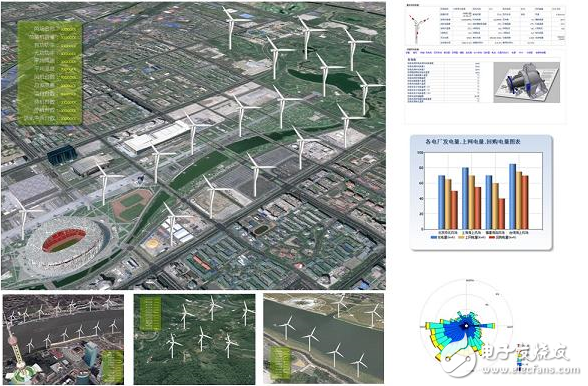This screenshot has height=386, width=588.
Task: Select the green info overlay in forest thumbnail
Action: pos(150,314)
